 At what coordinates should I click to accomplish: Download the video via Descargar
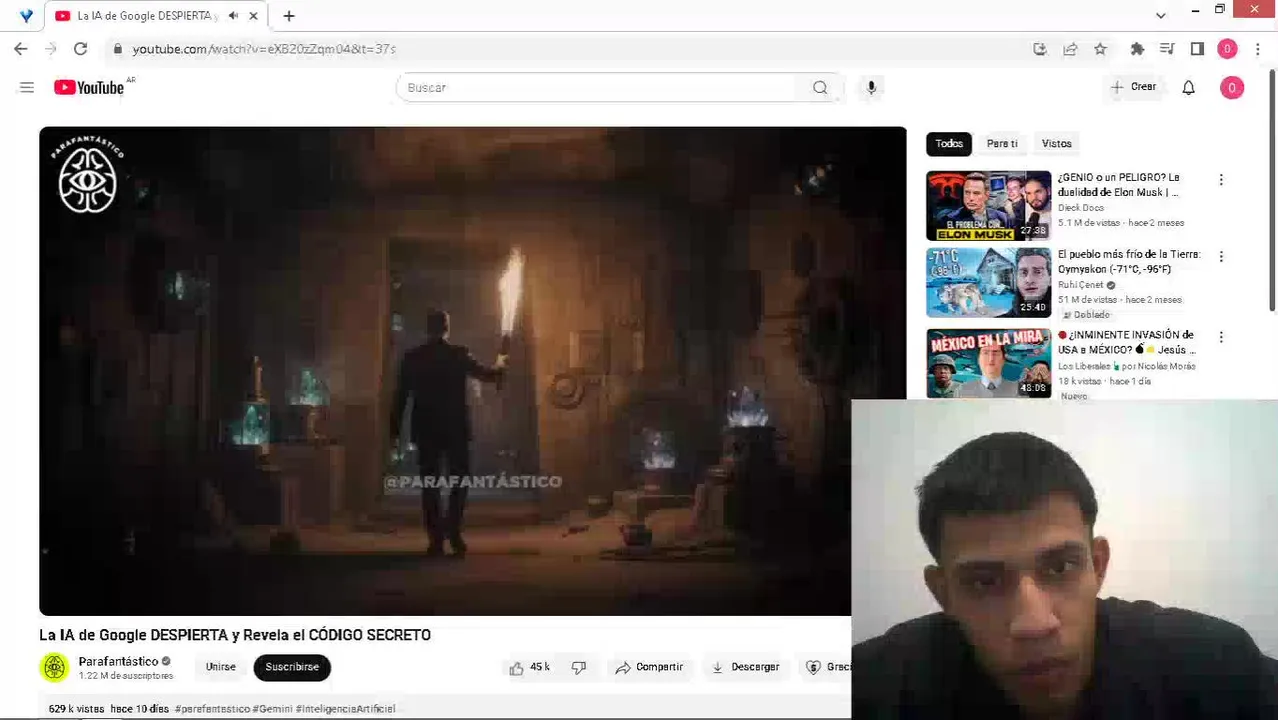tap(745, 667)
